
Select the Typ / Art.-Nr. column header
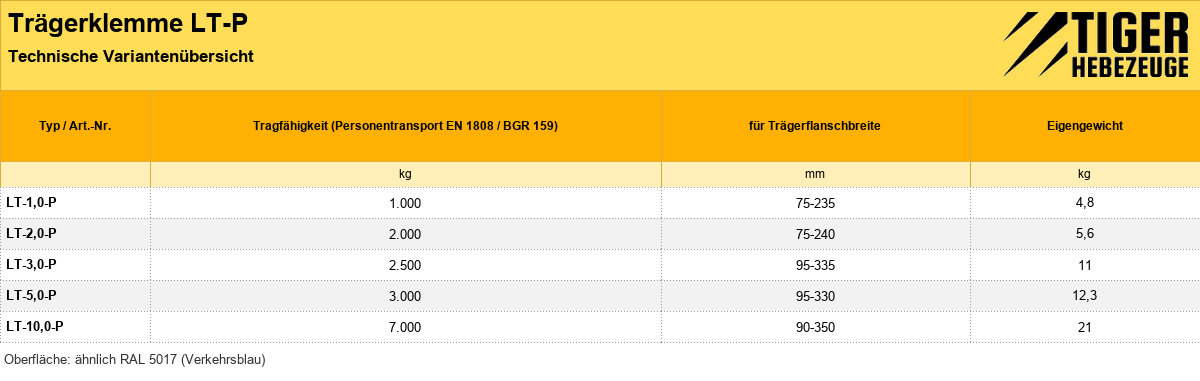[x=75, y=126]
